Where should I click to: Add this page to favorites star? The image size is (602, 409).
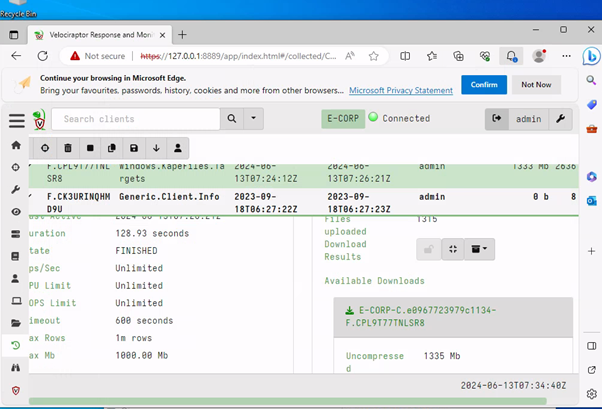[x=374, y=56]
